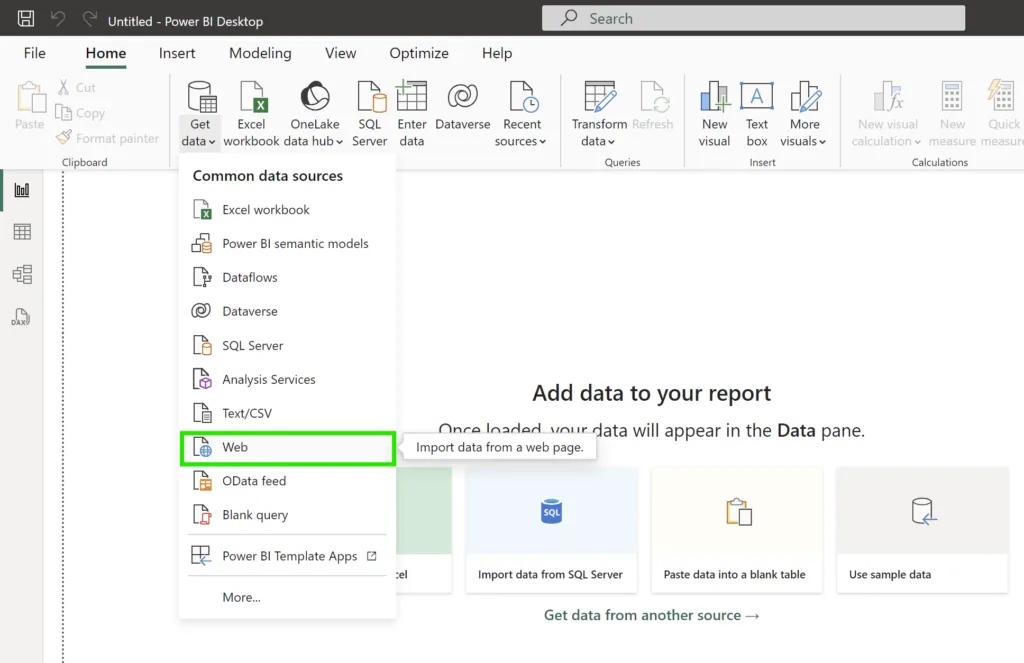This screenshot has width=1024, height=663.
Task: Choose Excel workbook from data sources list
Action: point(287,210)
